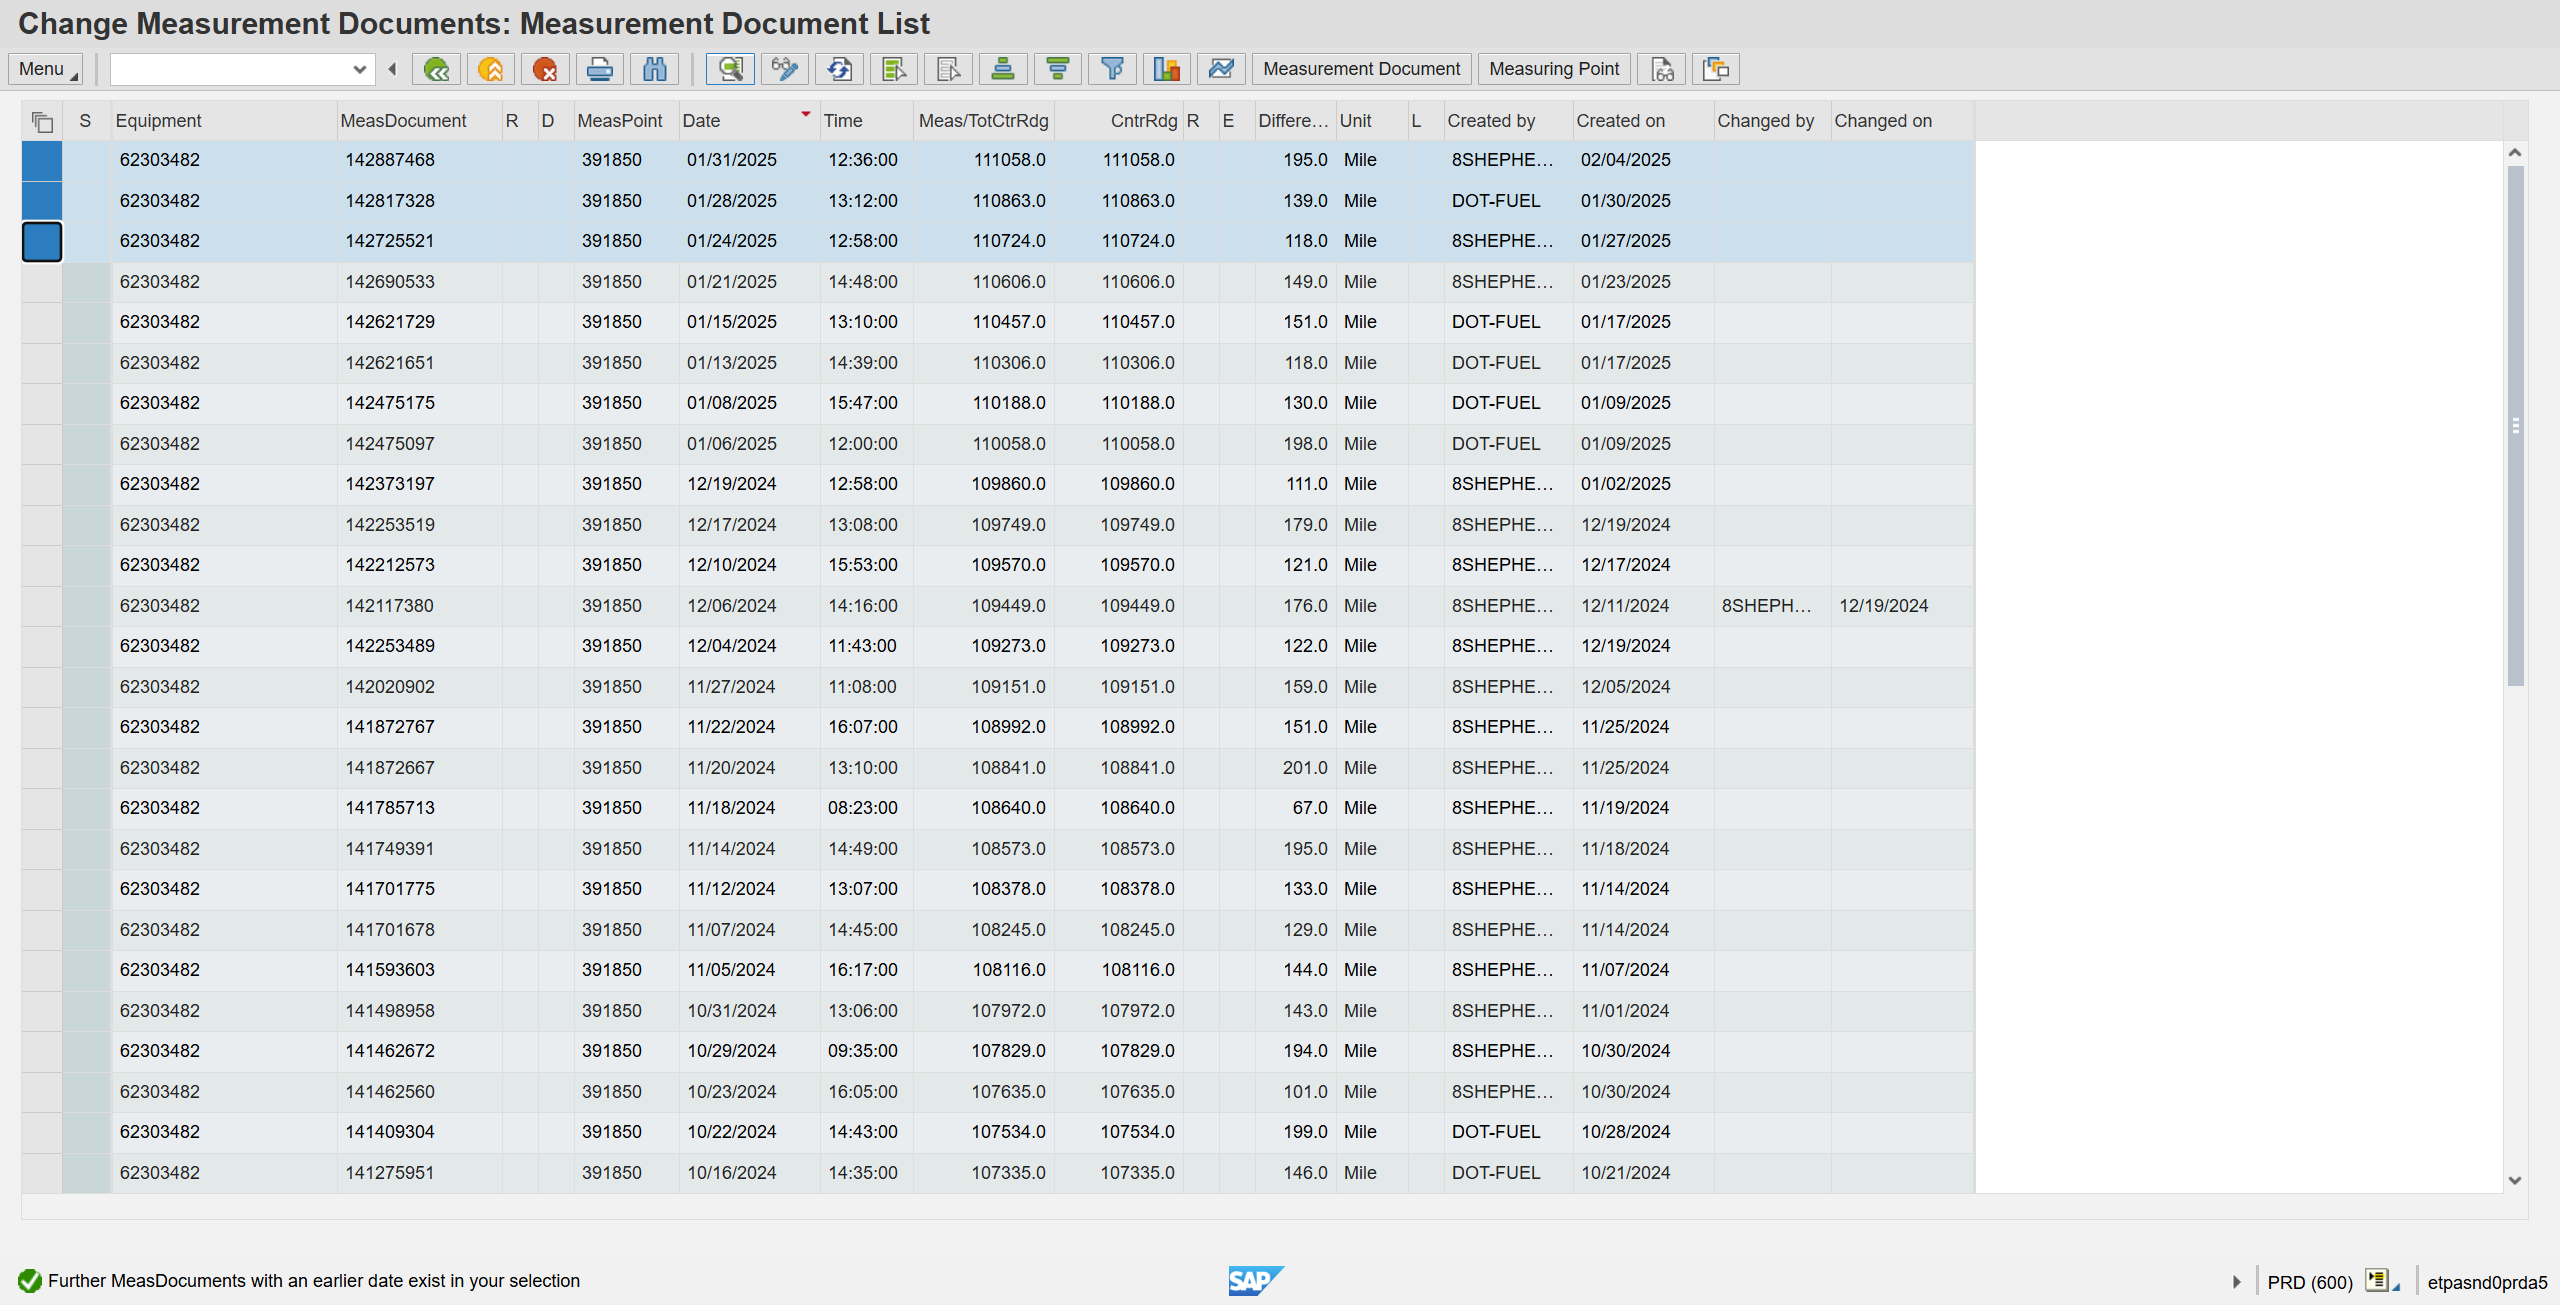2560x1305 pixels.
Task: Click the Refresh icon
Action: [x=840, y=69]
